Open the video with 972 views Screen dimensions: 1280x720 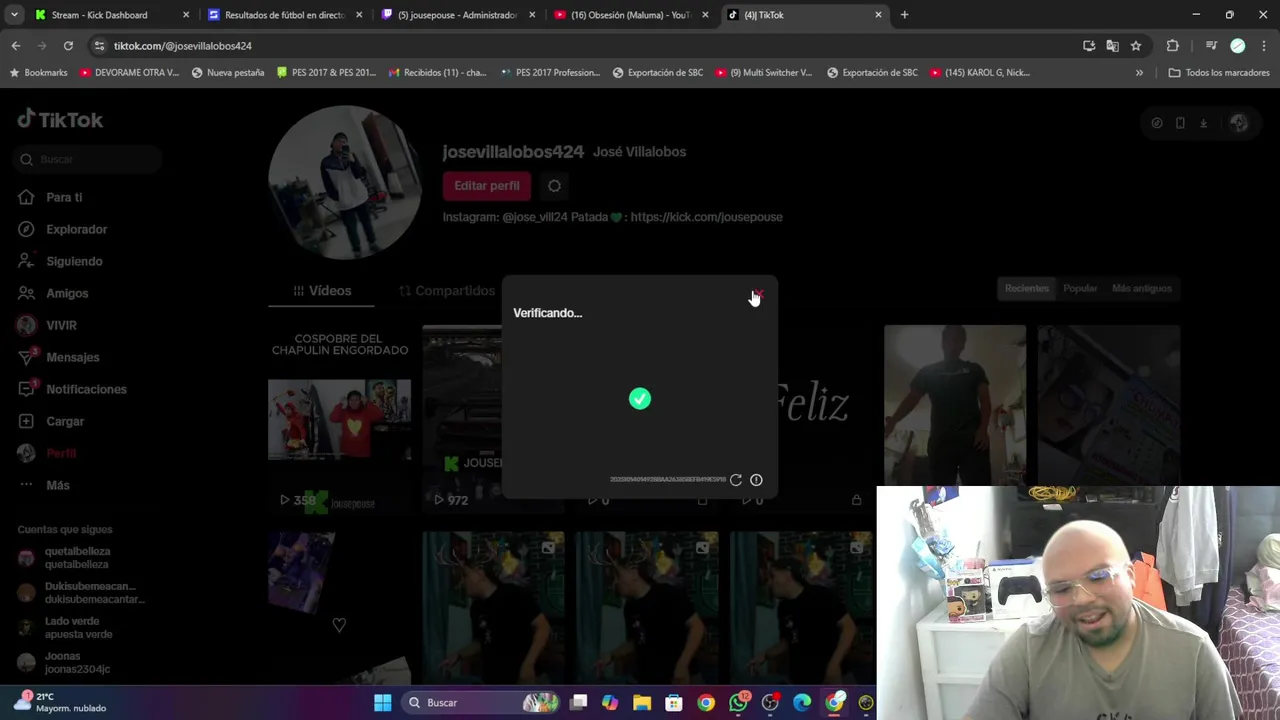coord(462,420)
